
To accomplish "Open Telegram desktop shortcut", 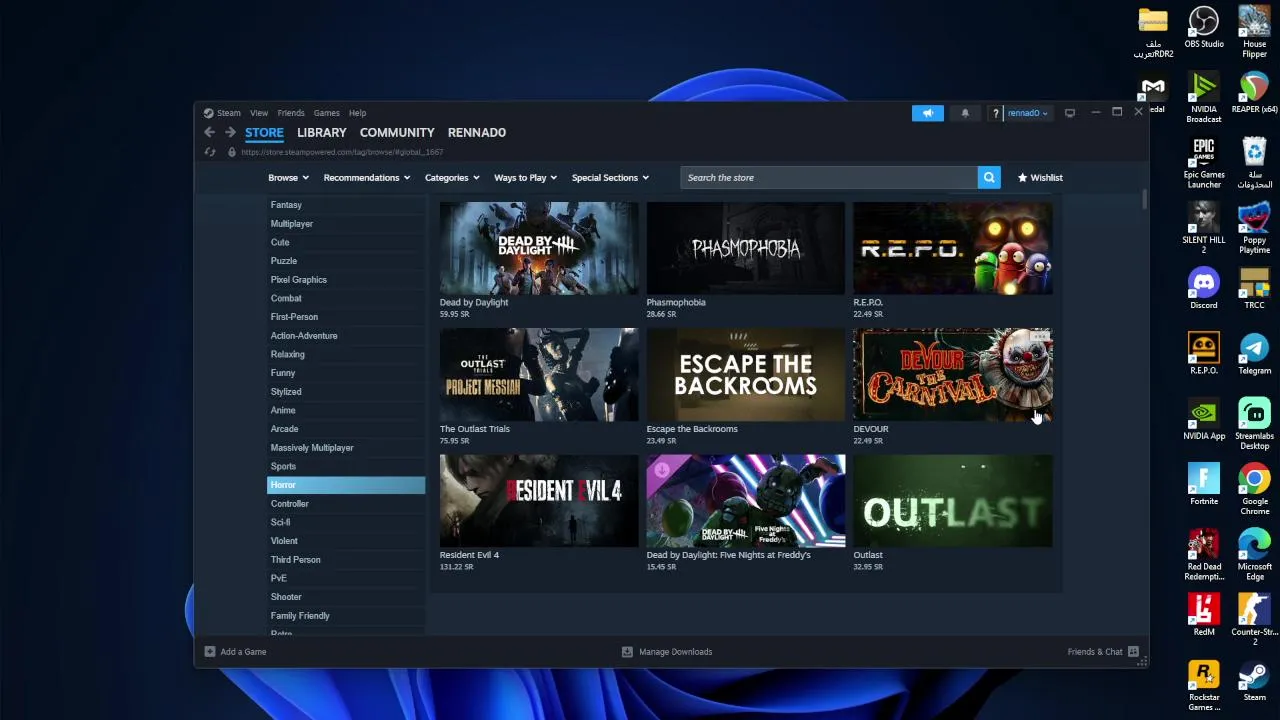I will 1254,354.
